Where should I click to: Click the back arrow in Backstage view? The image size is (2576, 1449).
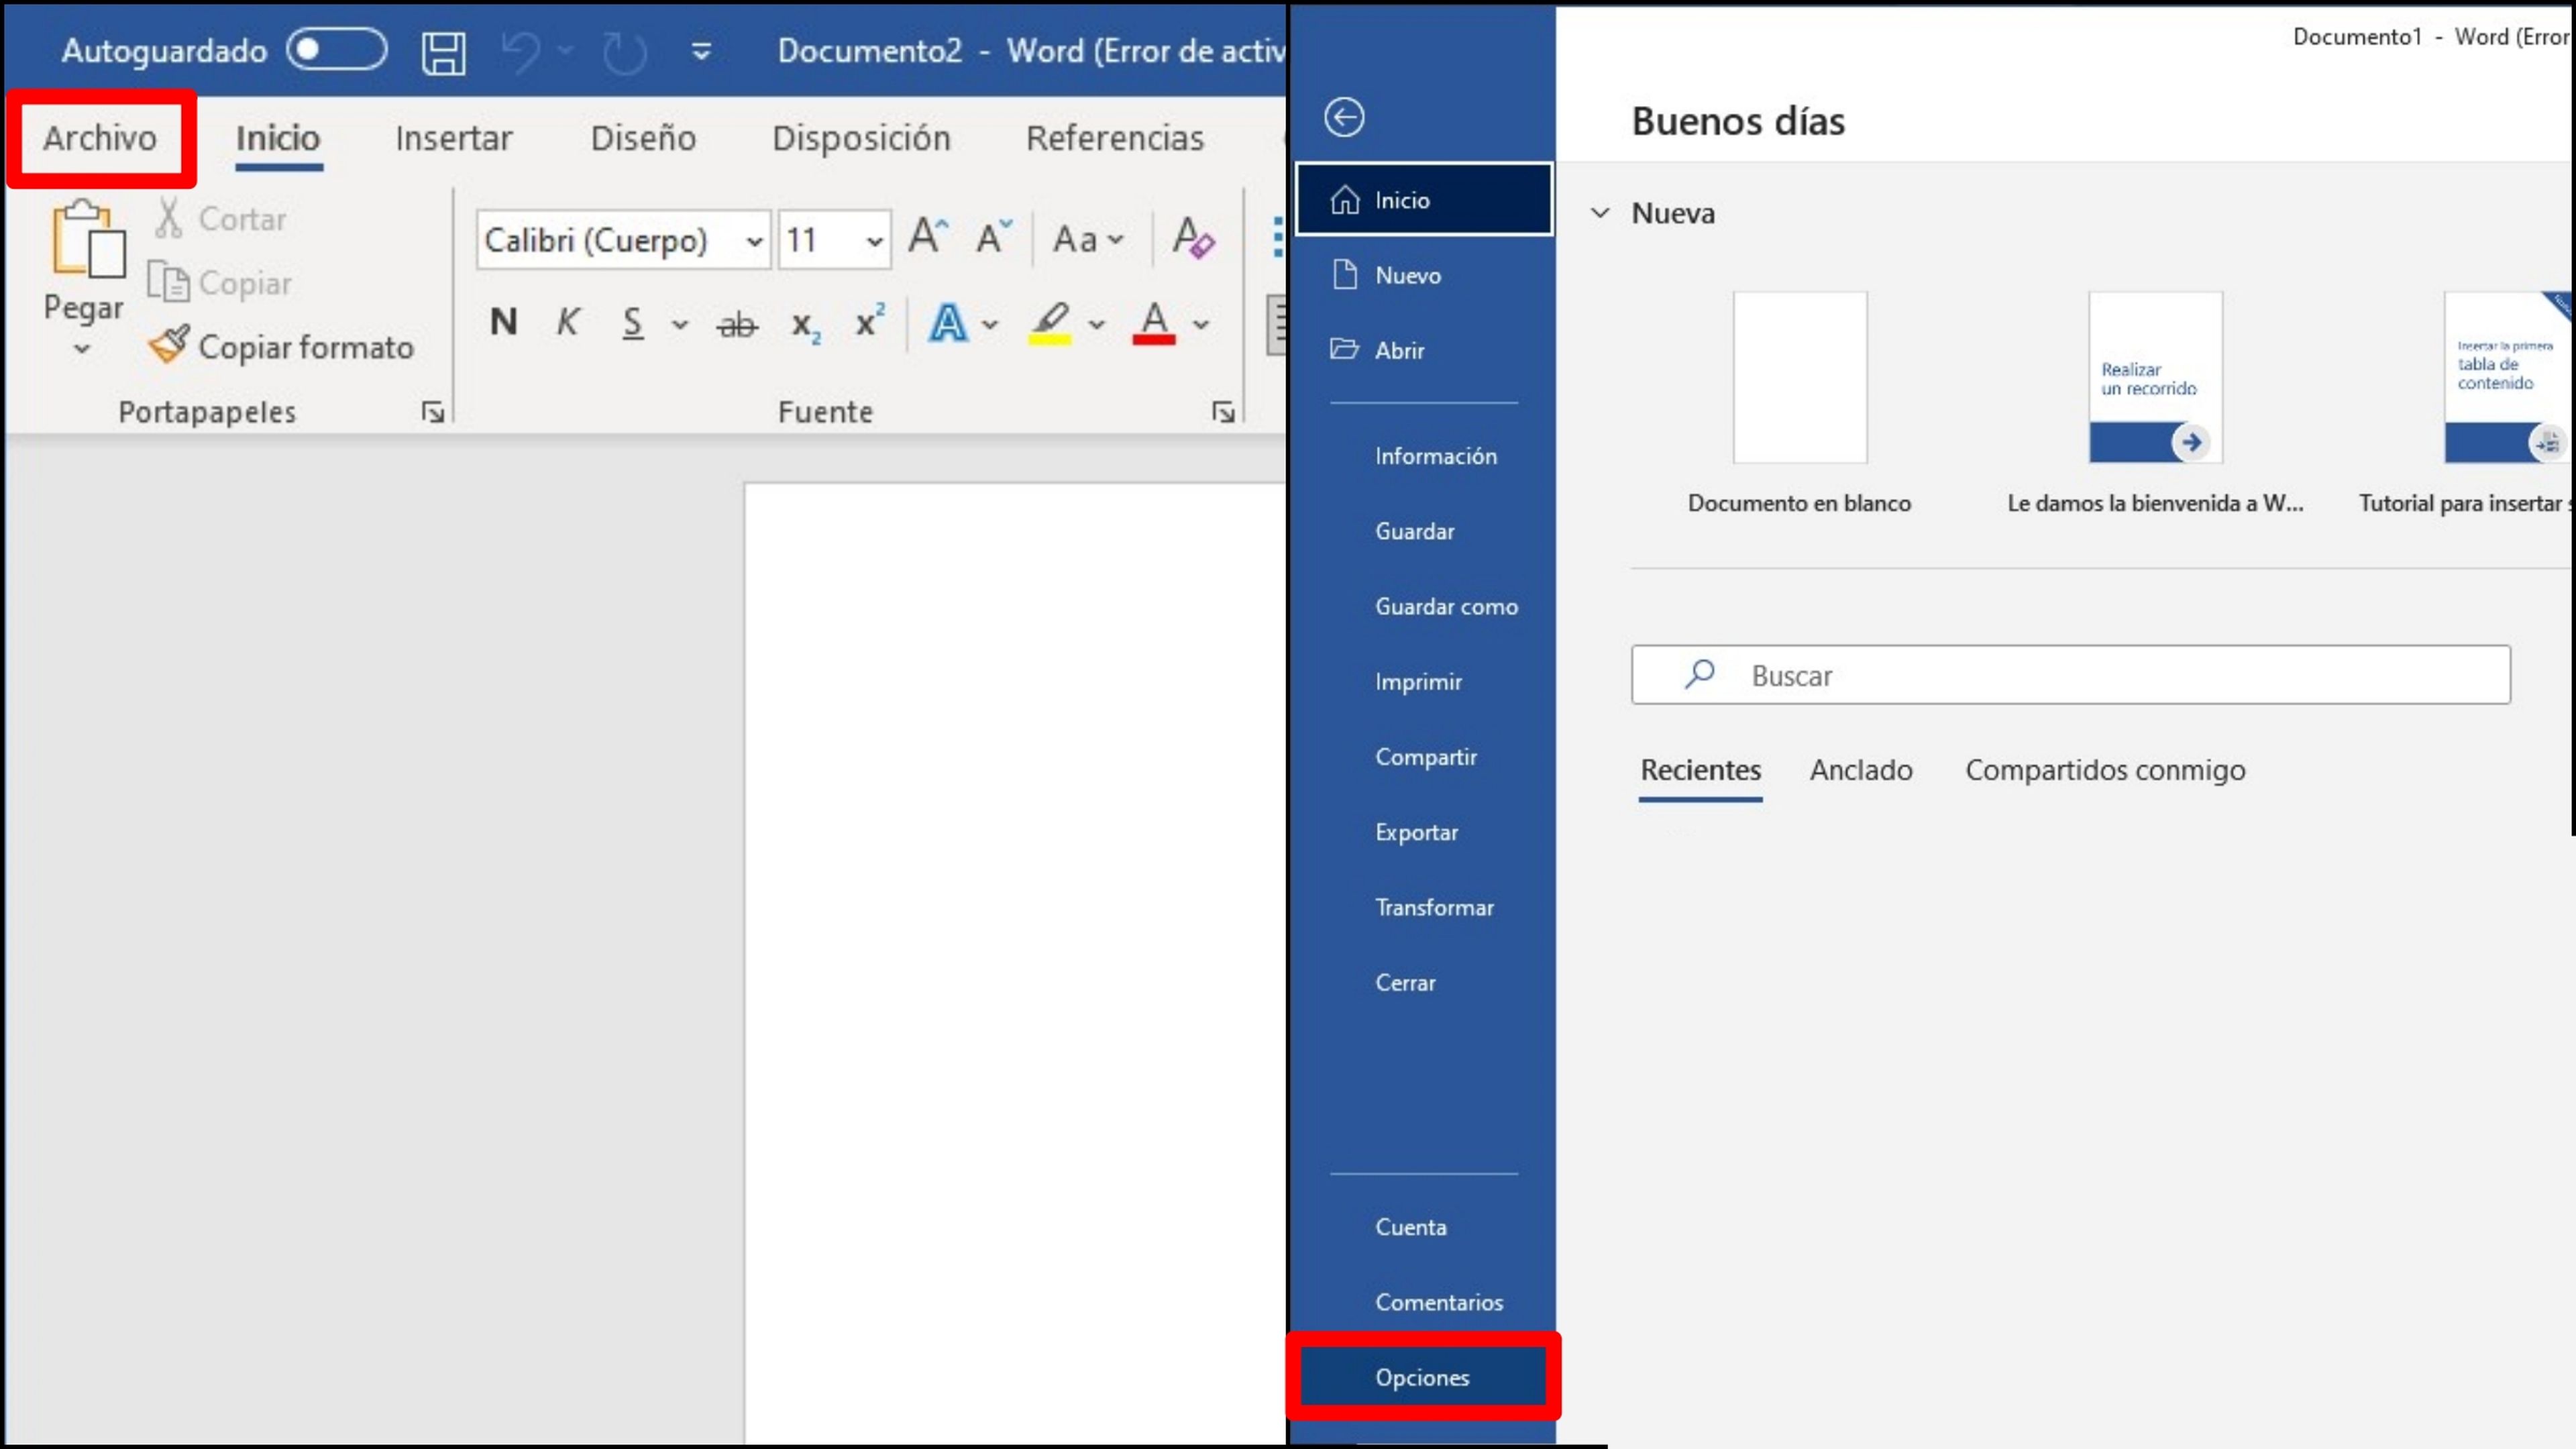[1344, 117]
